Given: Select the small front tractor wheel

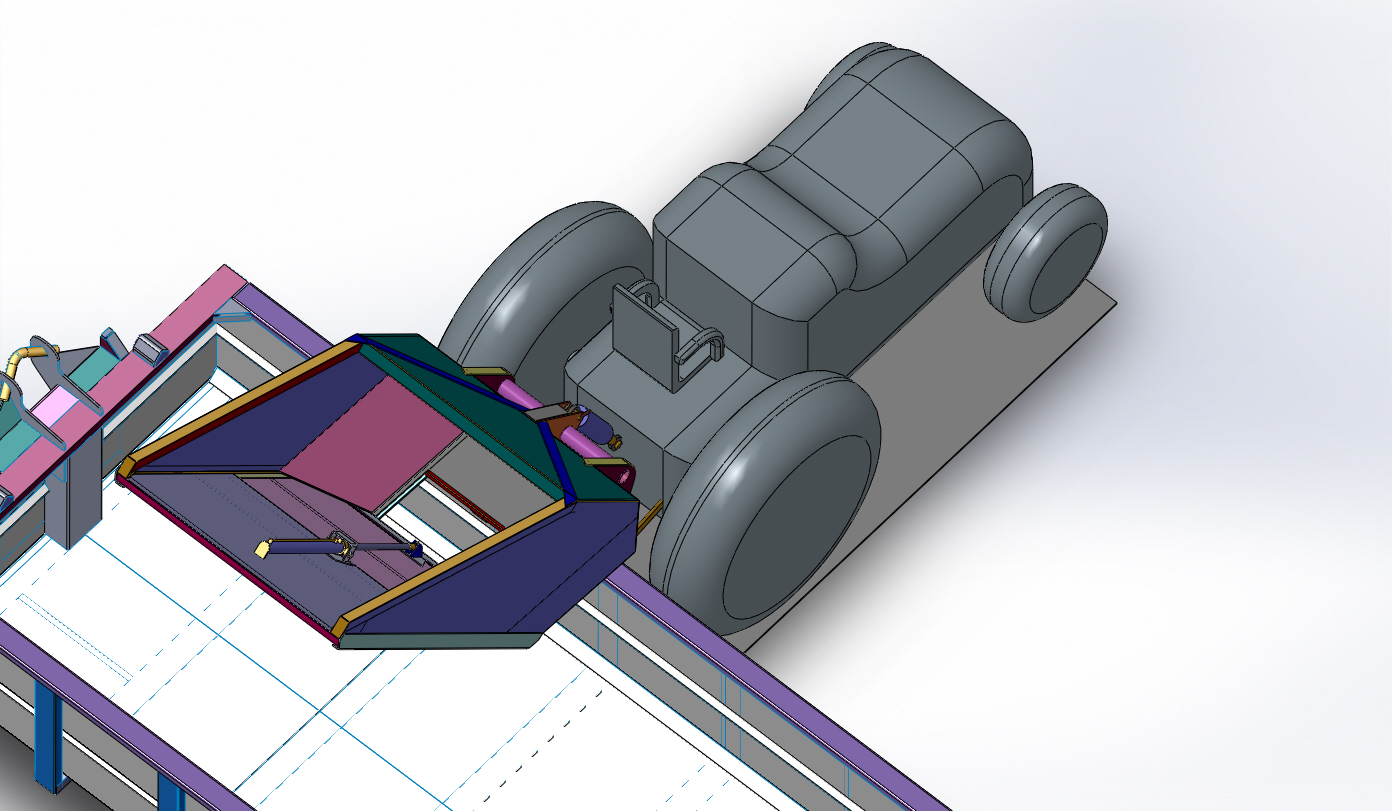Looking at the screenshot, I should pos(1045,252).
